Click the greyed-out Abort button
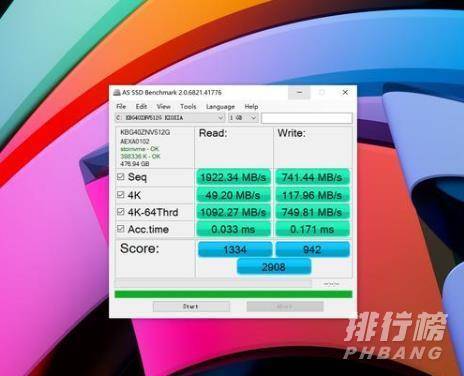Viewport: 464px width, 376px height. (285, 306)
